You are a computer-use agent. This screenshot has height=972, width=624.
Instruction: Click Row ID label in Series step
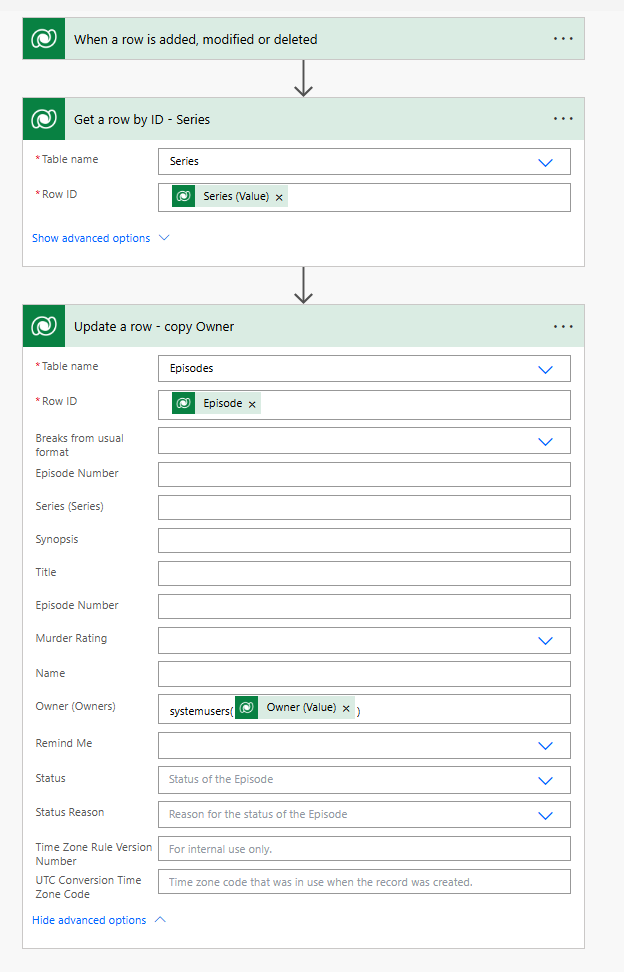tap(56, 194)
